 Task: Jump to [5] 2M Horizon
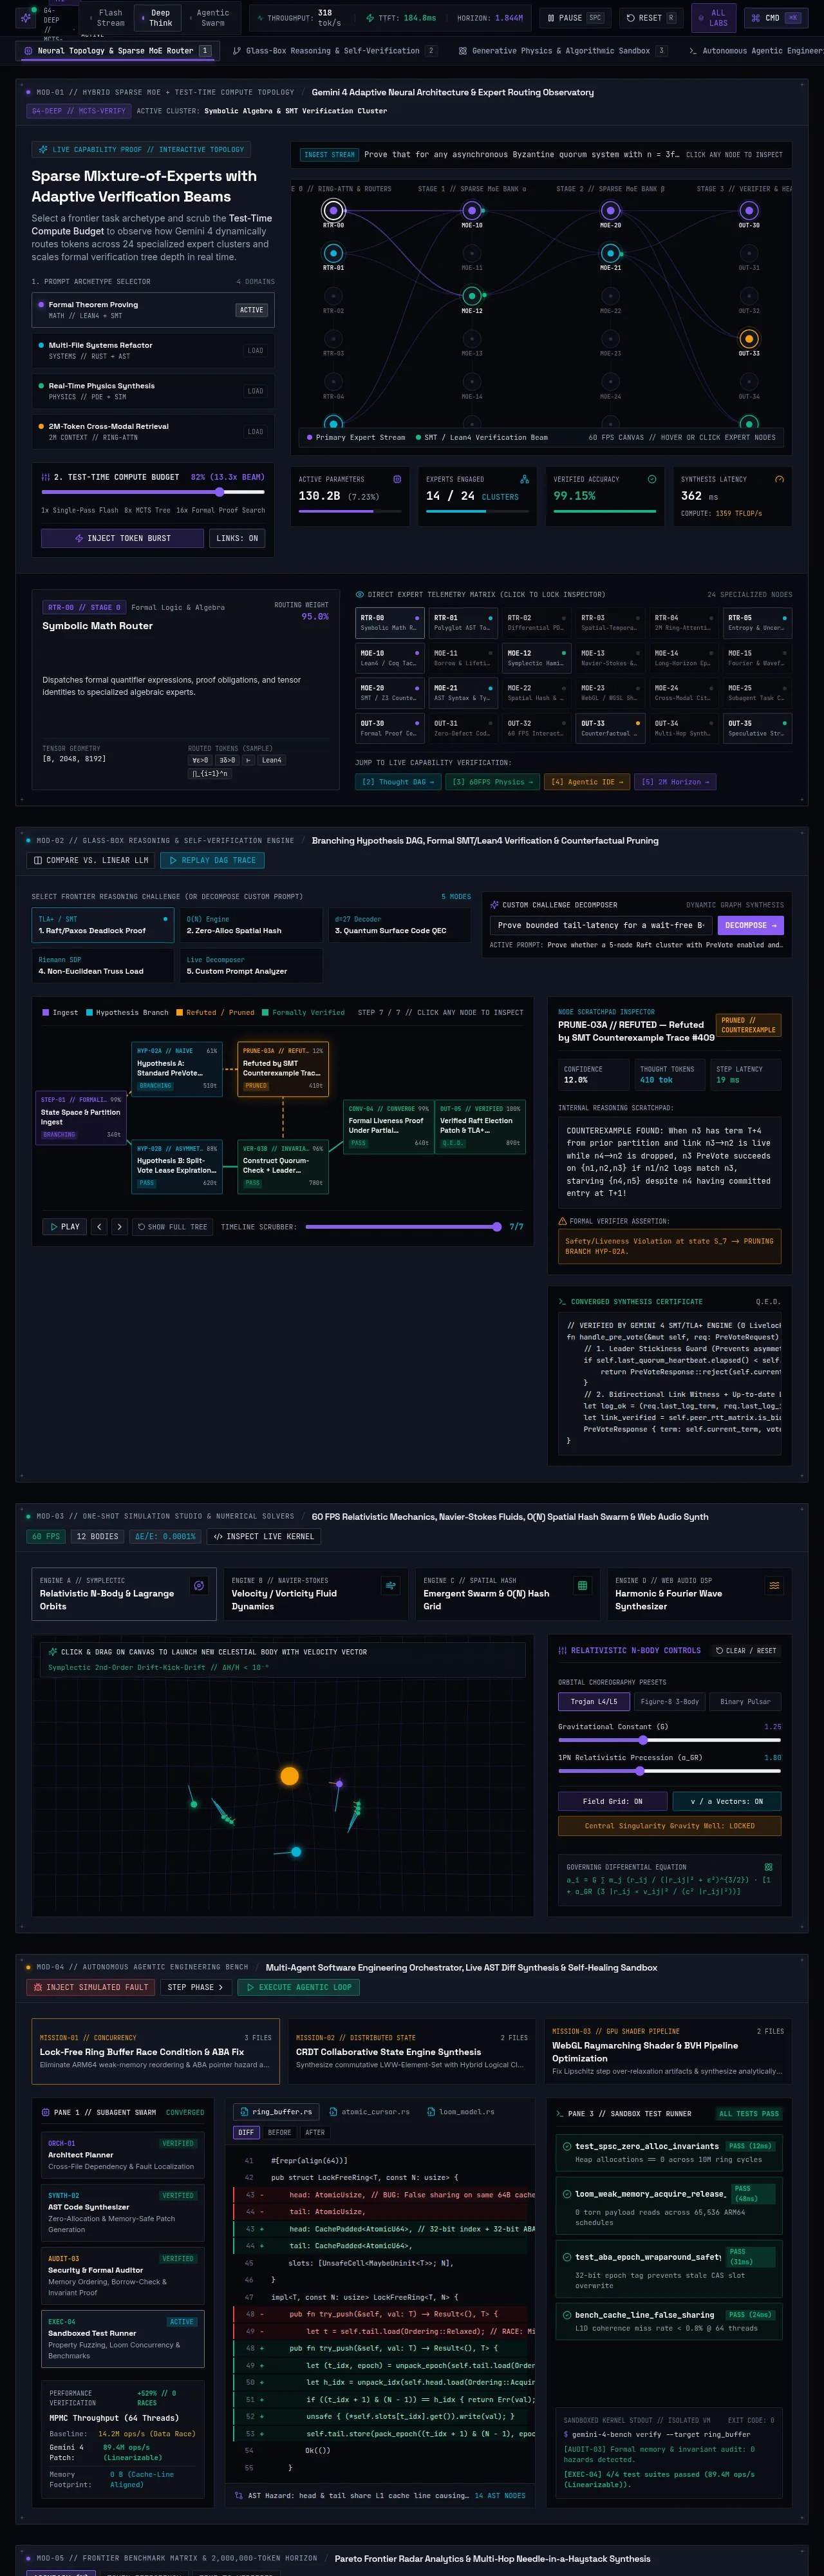(x=675, y=782)
